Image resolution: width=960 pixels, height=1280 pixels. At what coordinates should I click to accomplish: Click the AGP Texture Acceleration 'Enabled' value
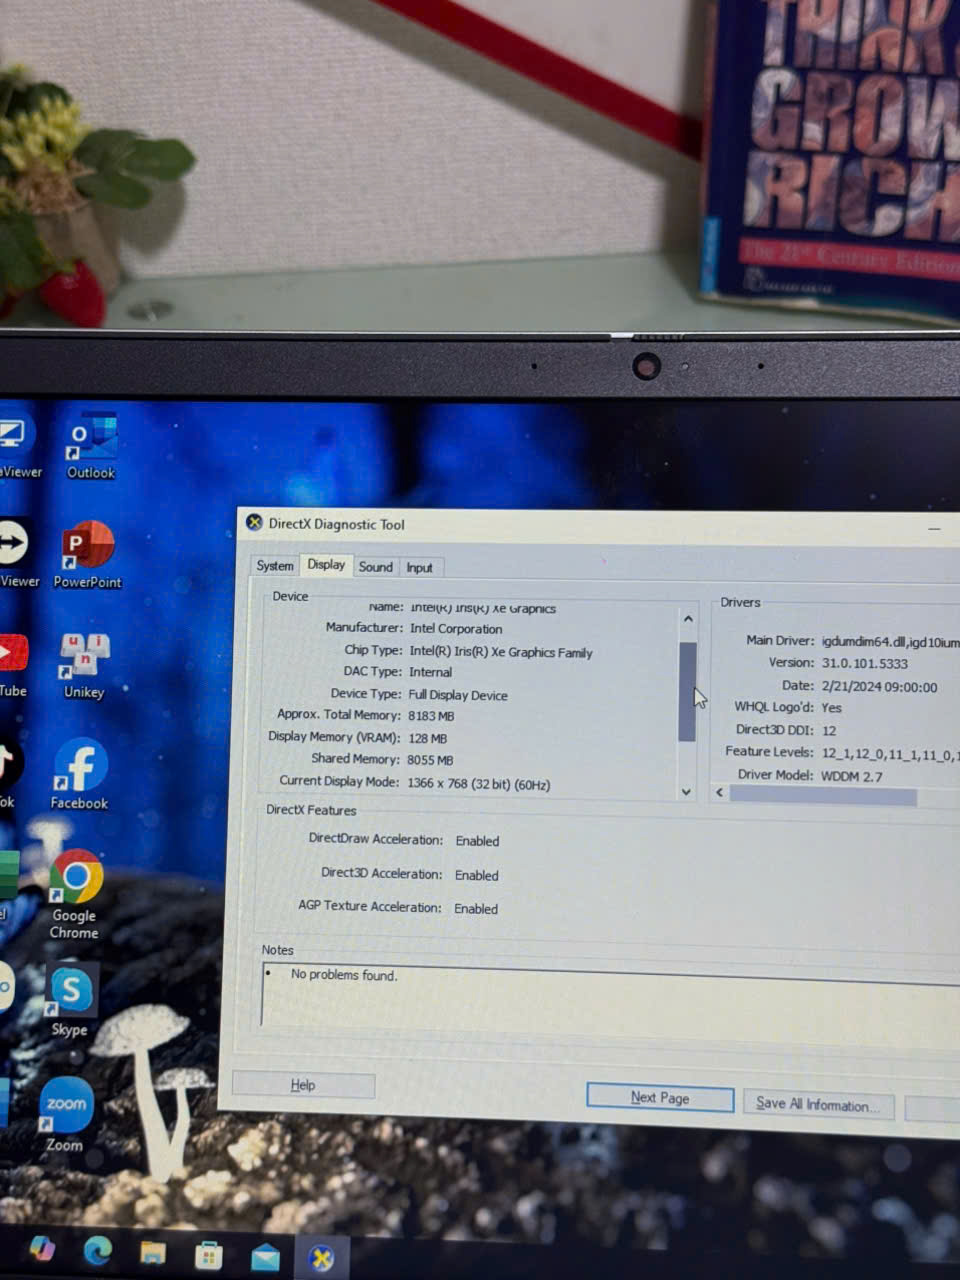476,909
